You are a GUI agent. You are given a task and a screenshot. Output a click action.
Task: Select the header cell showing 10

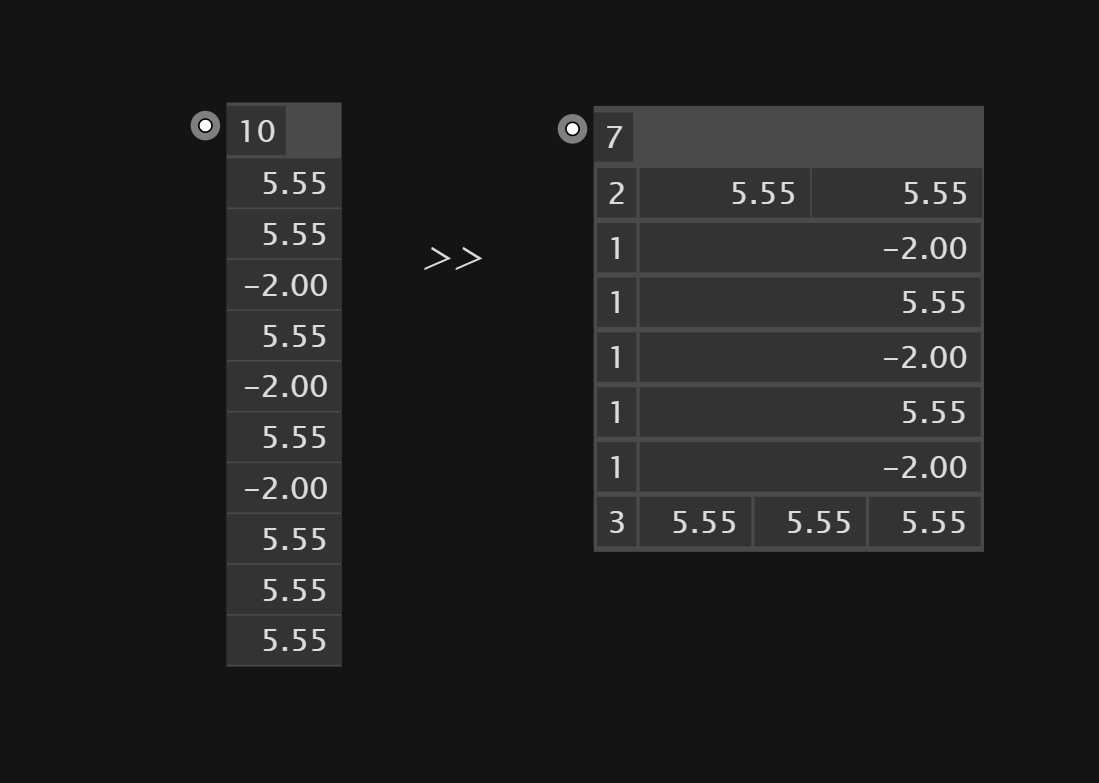point(257,131)
